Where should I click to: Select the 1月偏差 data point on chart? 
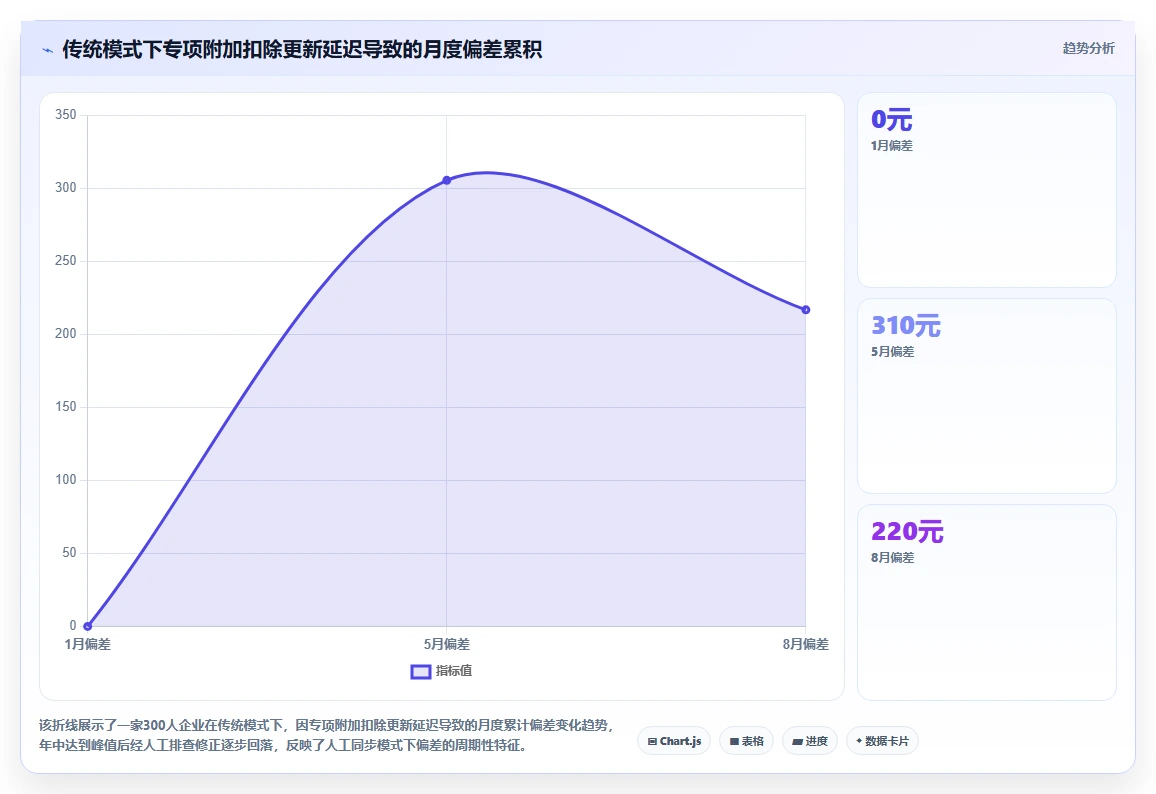(88, 626)
